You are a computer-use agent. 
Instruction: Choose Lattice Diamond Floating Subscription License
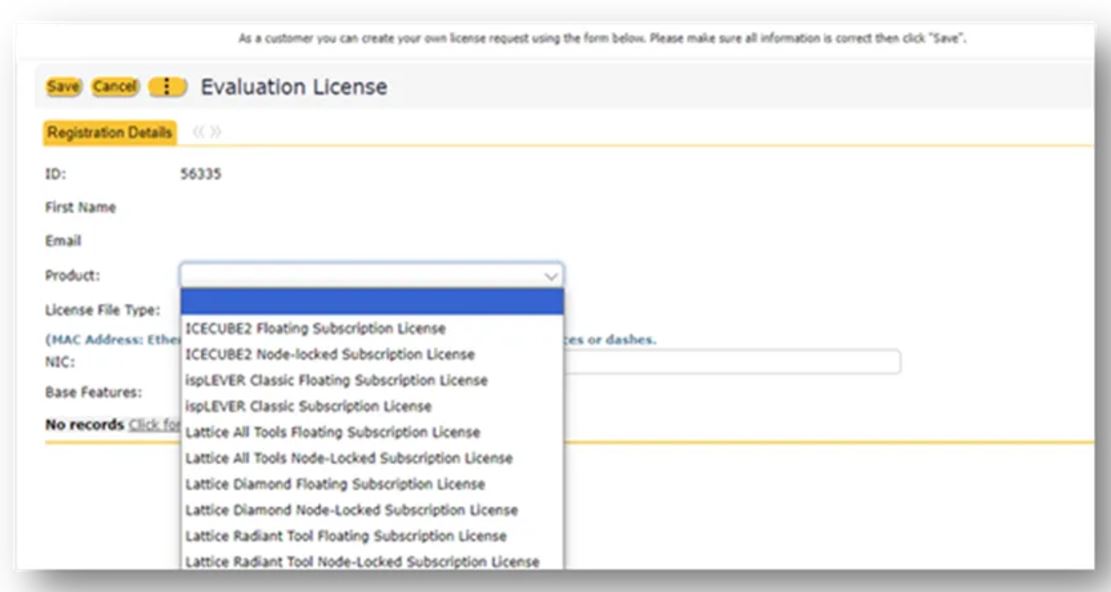[372, 484]
